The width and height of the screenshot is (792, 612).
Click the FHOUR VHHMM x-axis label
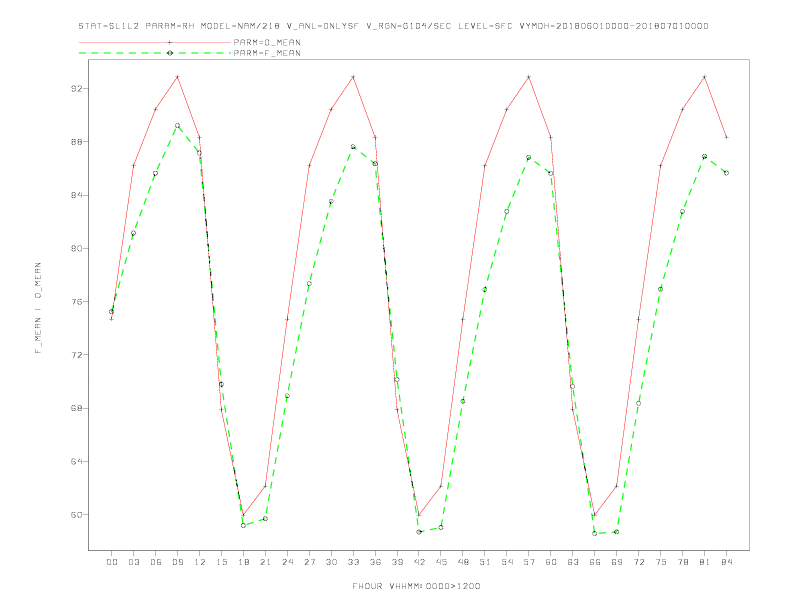(x=416, y=586)
